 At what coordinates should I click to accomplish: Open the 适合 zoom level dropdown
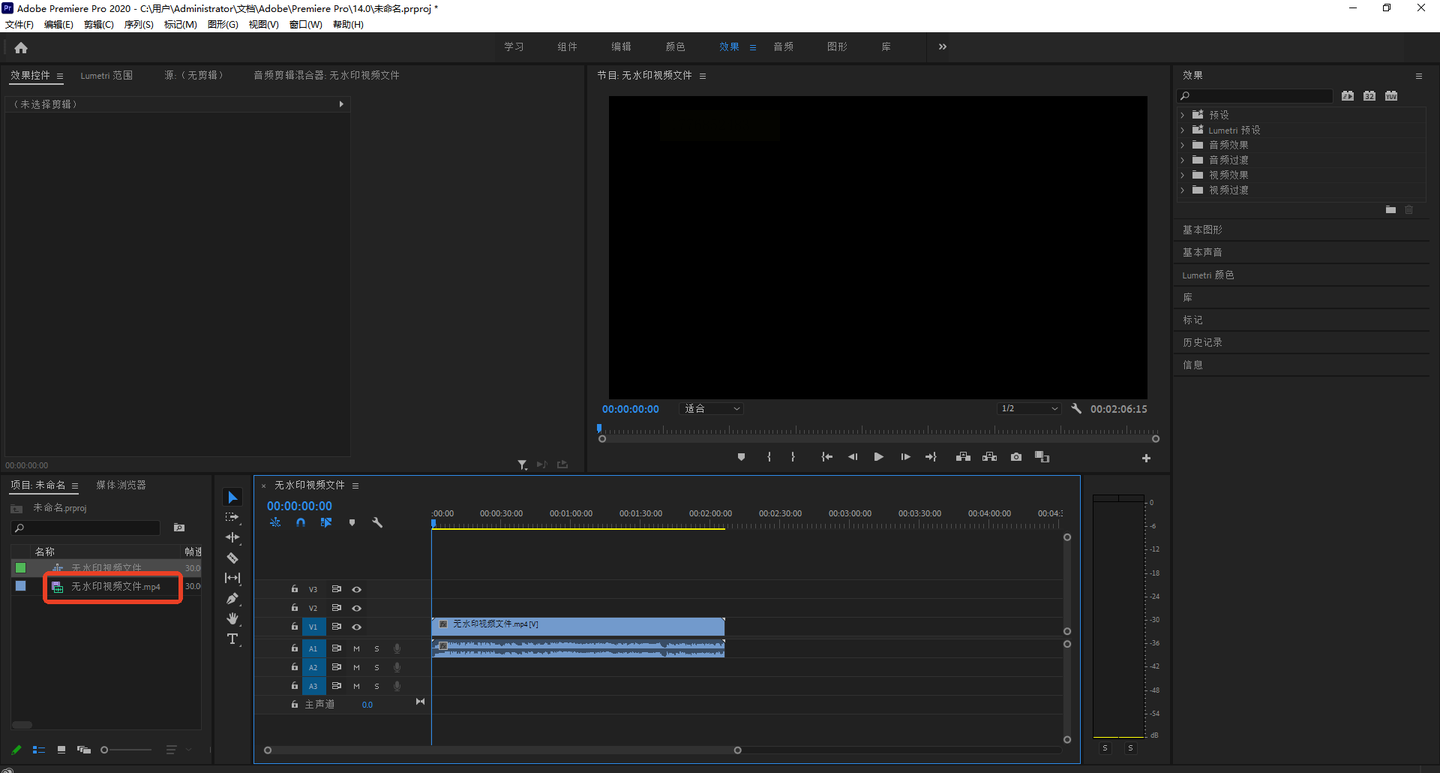[x=712, y=409]
